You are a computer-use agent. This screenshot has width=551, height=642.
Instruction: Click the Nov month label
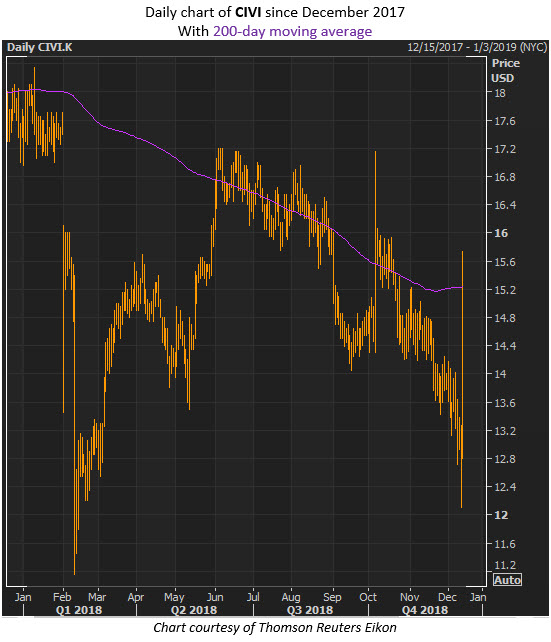[409, 597]
